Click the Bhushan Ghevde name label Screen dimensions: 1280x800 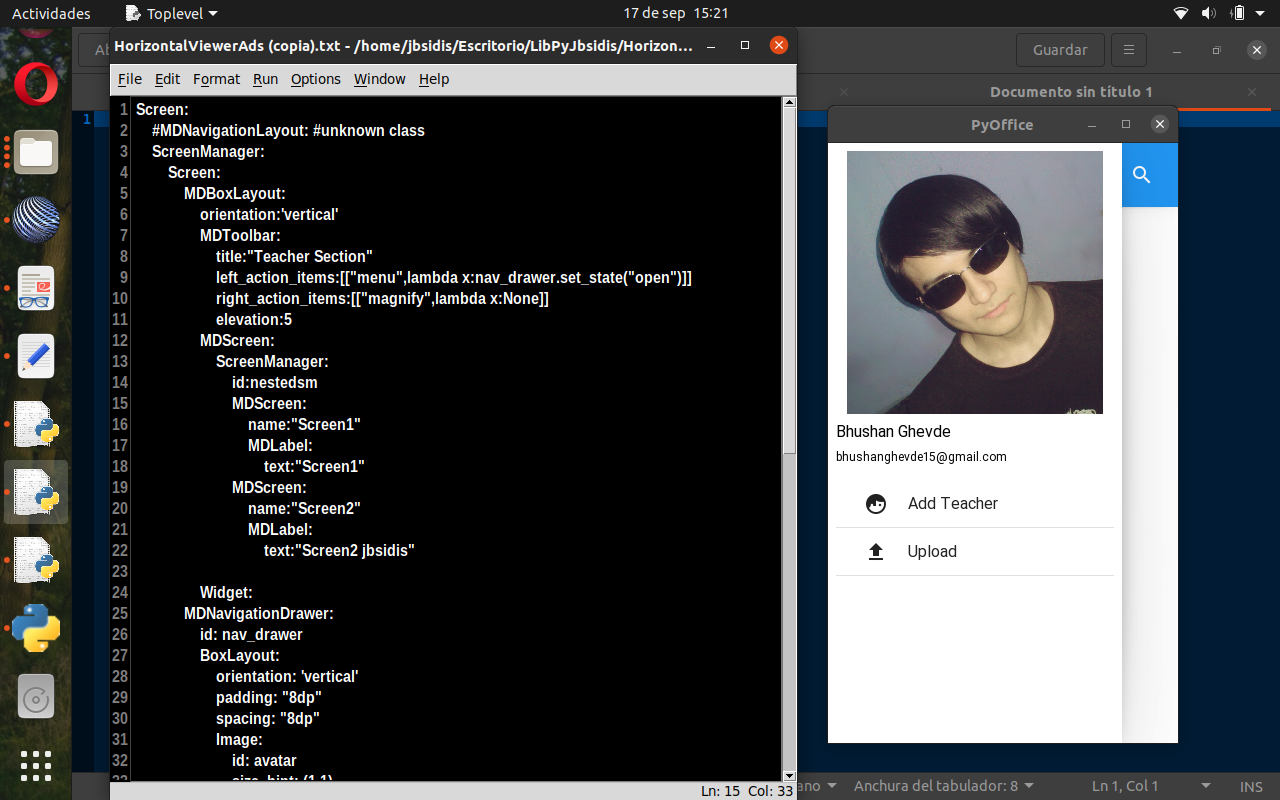(x=893, y=432)
